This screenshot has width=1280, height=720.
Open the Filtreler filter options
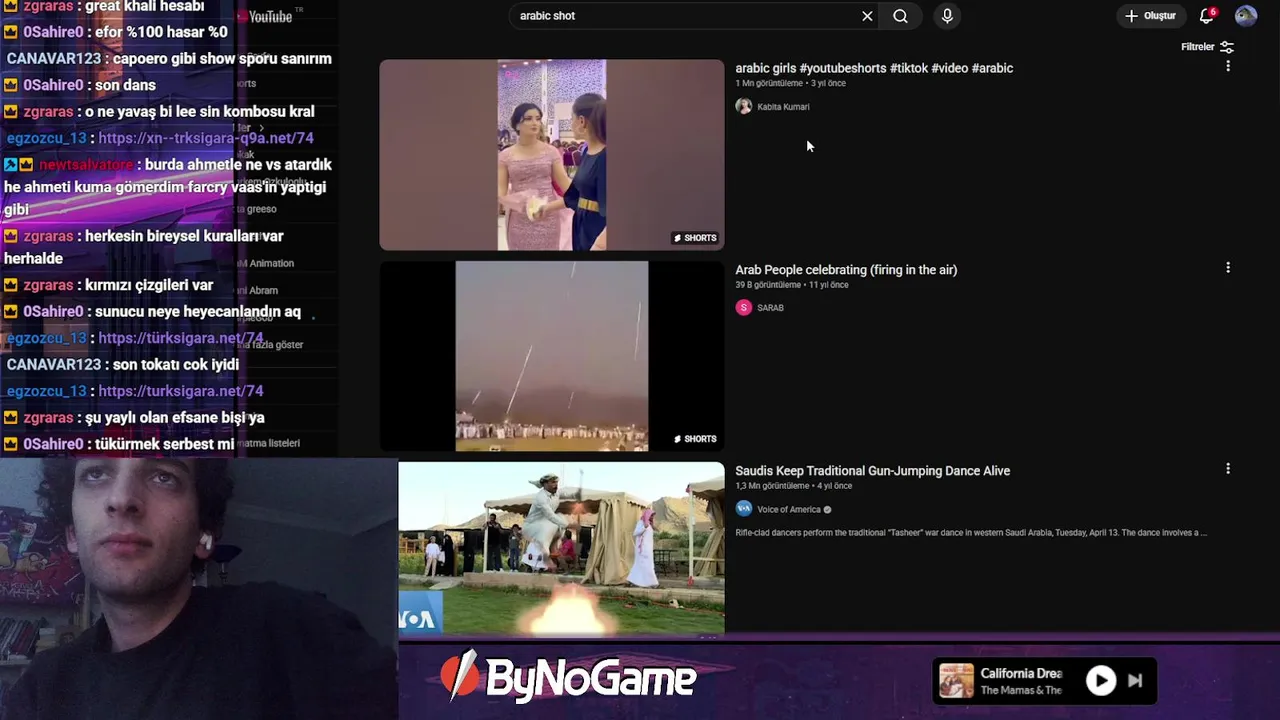[1208, 47]
